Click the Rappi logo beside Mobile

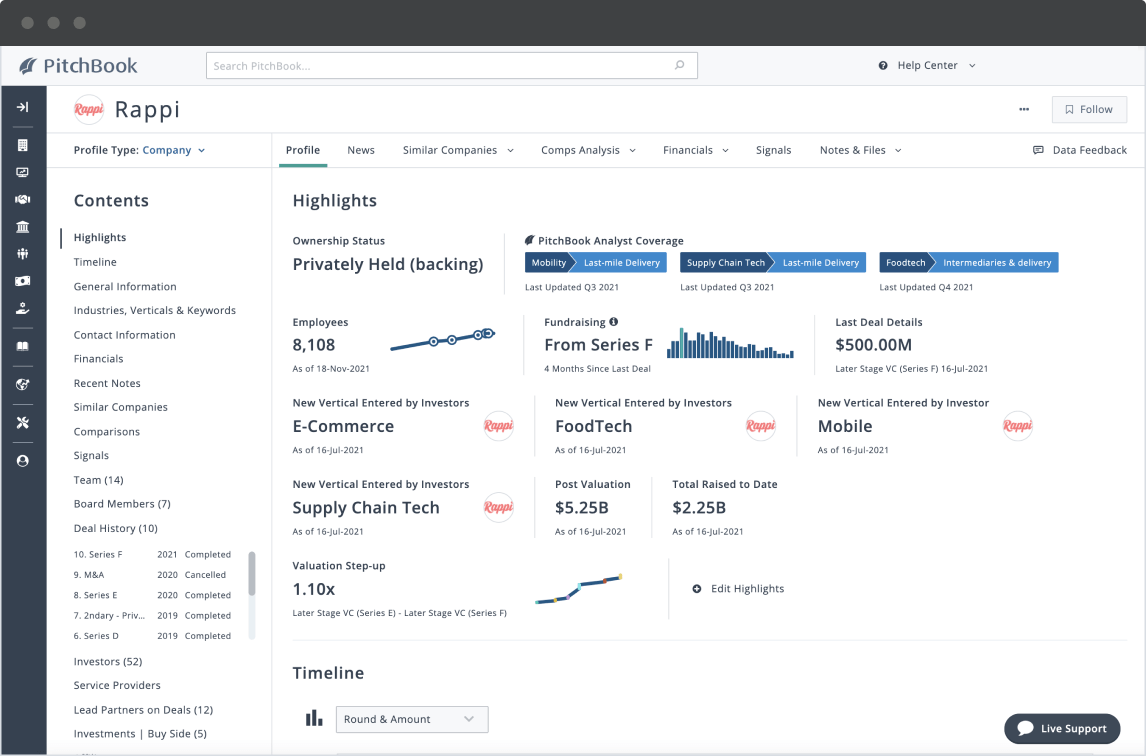pos(1017,426)
